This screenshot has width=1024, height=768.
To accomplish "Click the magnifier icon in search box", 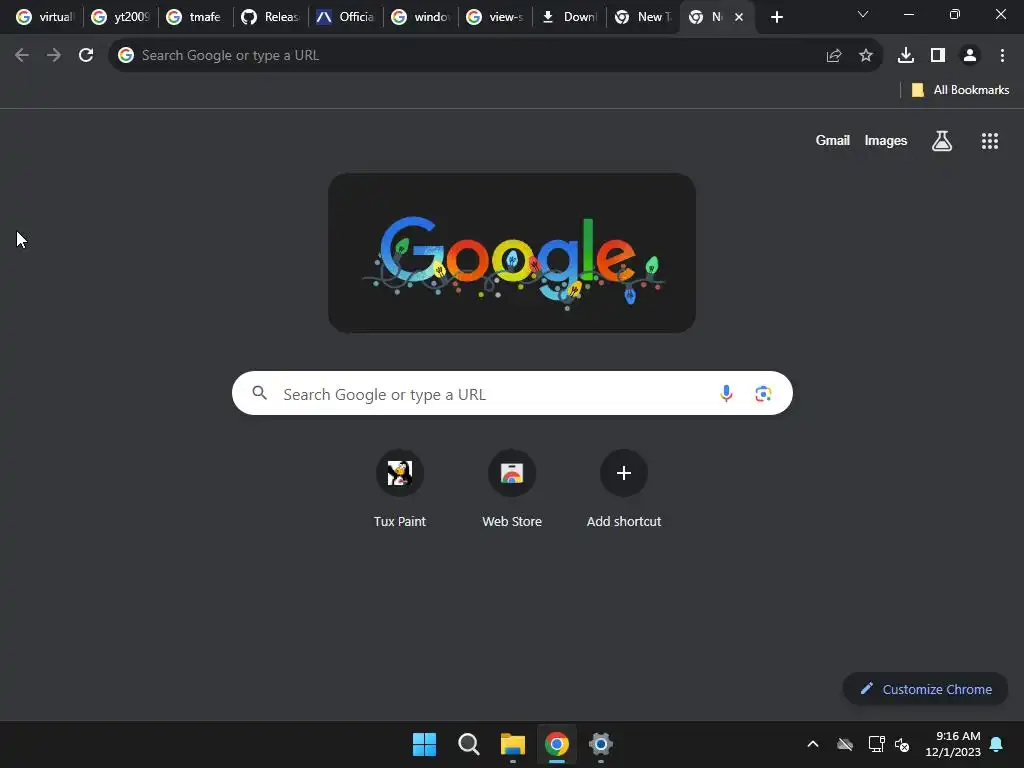I will [x=260, y=393].
